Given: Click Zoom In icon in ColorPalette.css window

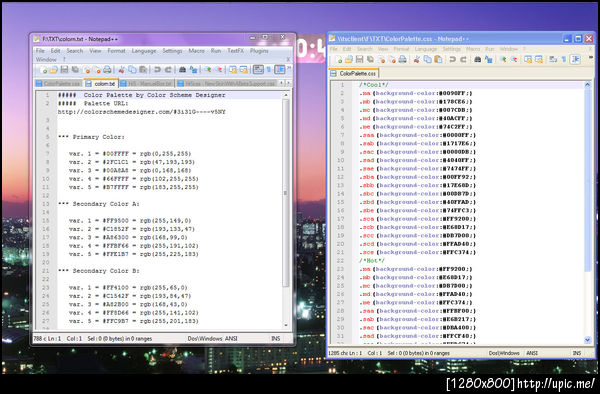Looking at the screenshot, I should [503, 59].
